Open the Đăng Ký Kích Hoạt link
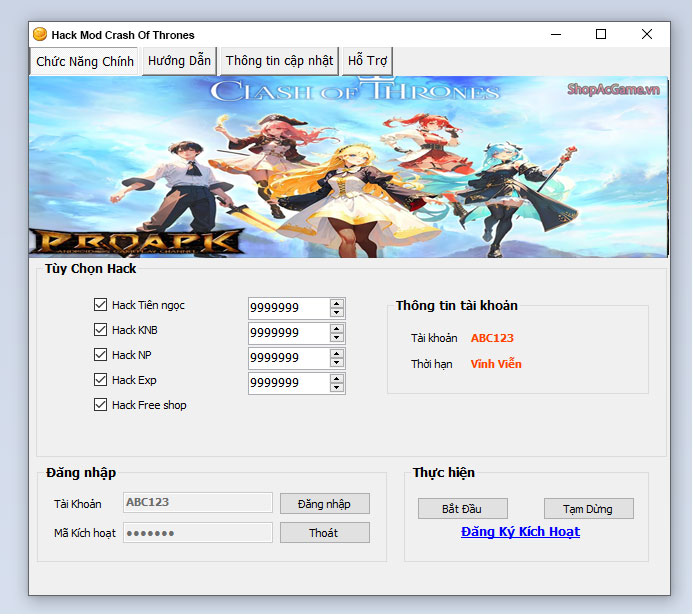This screenshot has height=616, width=693. [520, 532]
